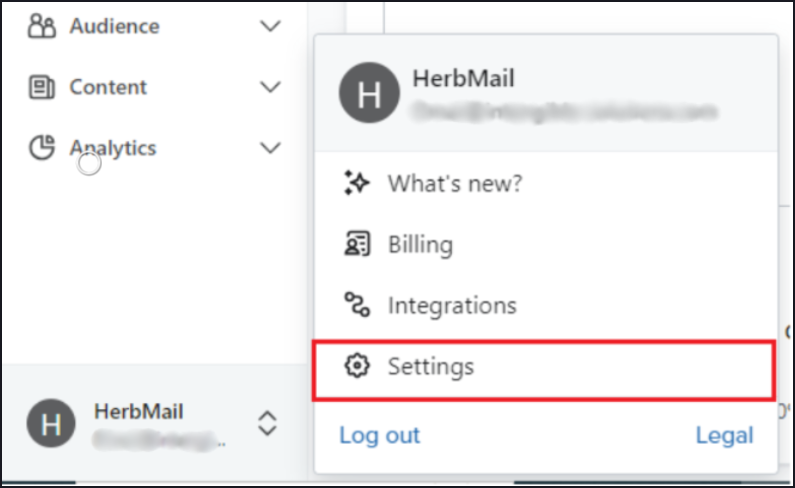This screenshot has width=795, height=488.
Task: Choose Integrations in the account menu
Action: click(452, 305)
